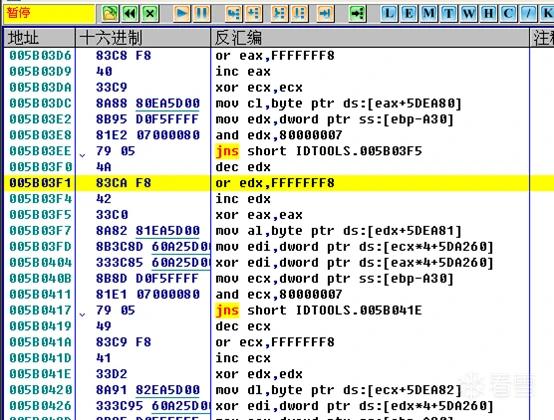Image resolution: width=554 pixels, height=420 pixels.
Task: Click the green Go To Address icon
Action: tap(357, 14)
